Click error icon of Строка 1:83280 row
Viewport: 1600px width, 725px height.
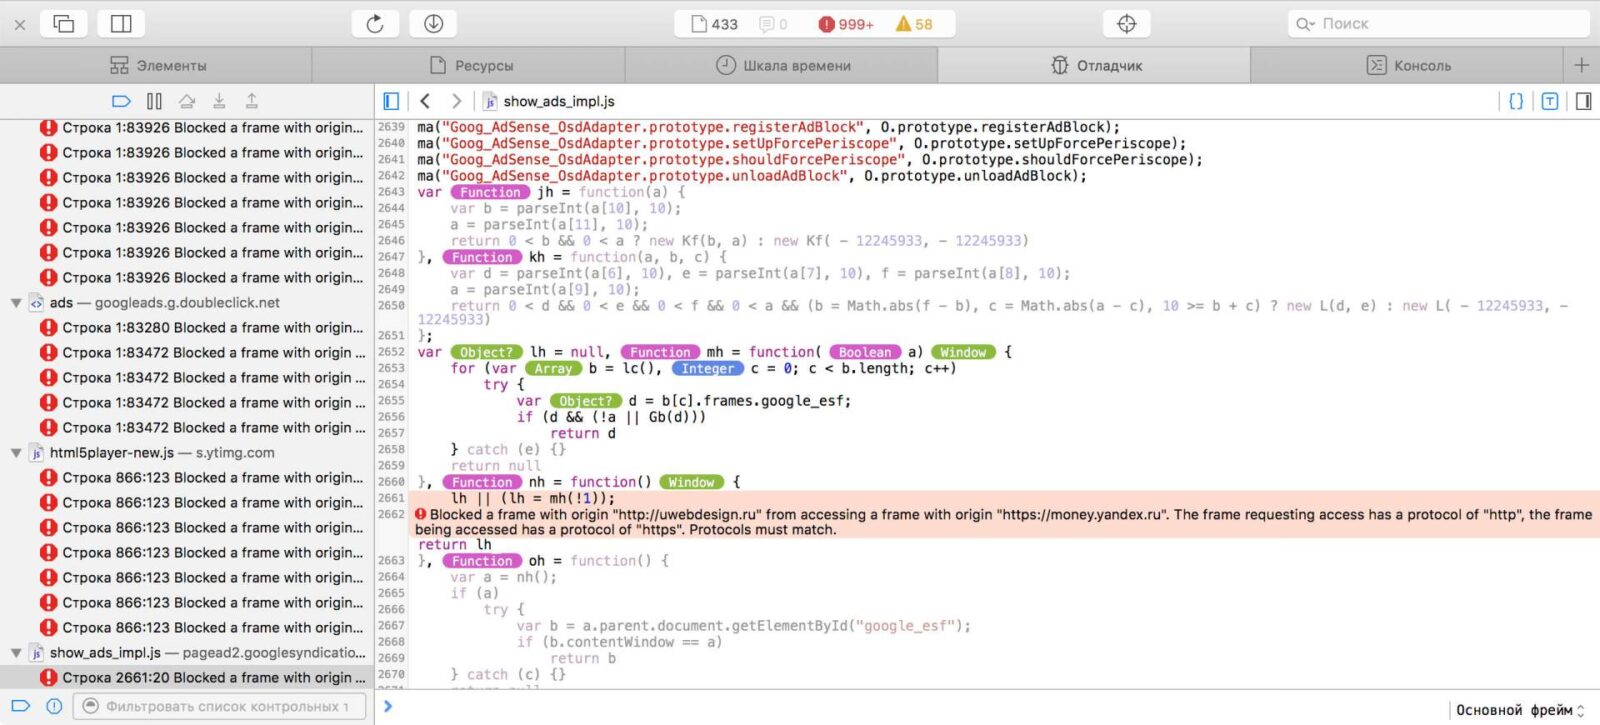48,328
